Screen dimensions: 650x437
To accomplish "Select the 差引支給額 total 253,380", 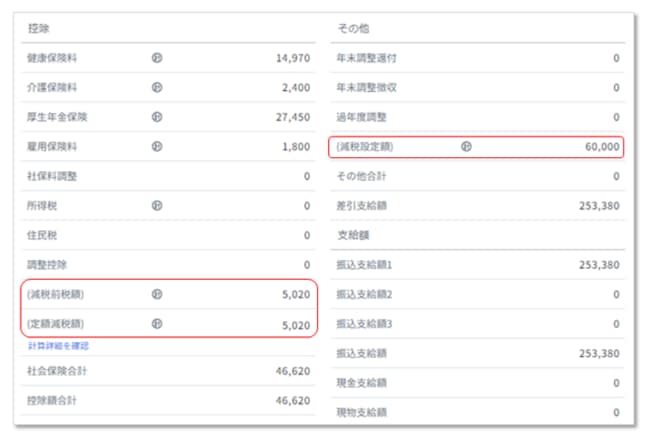I will tap(599, 205).
